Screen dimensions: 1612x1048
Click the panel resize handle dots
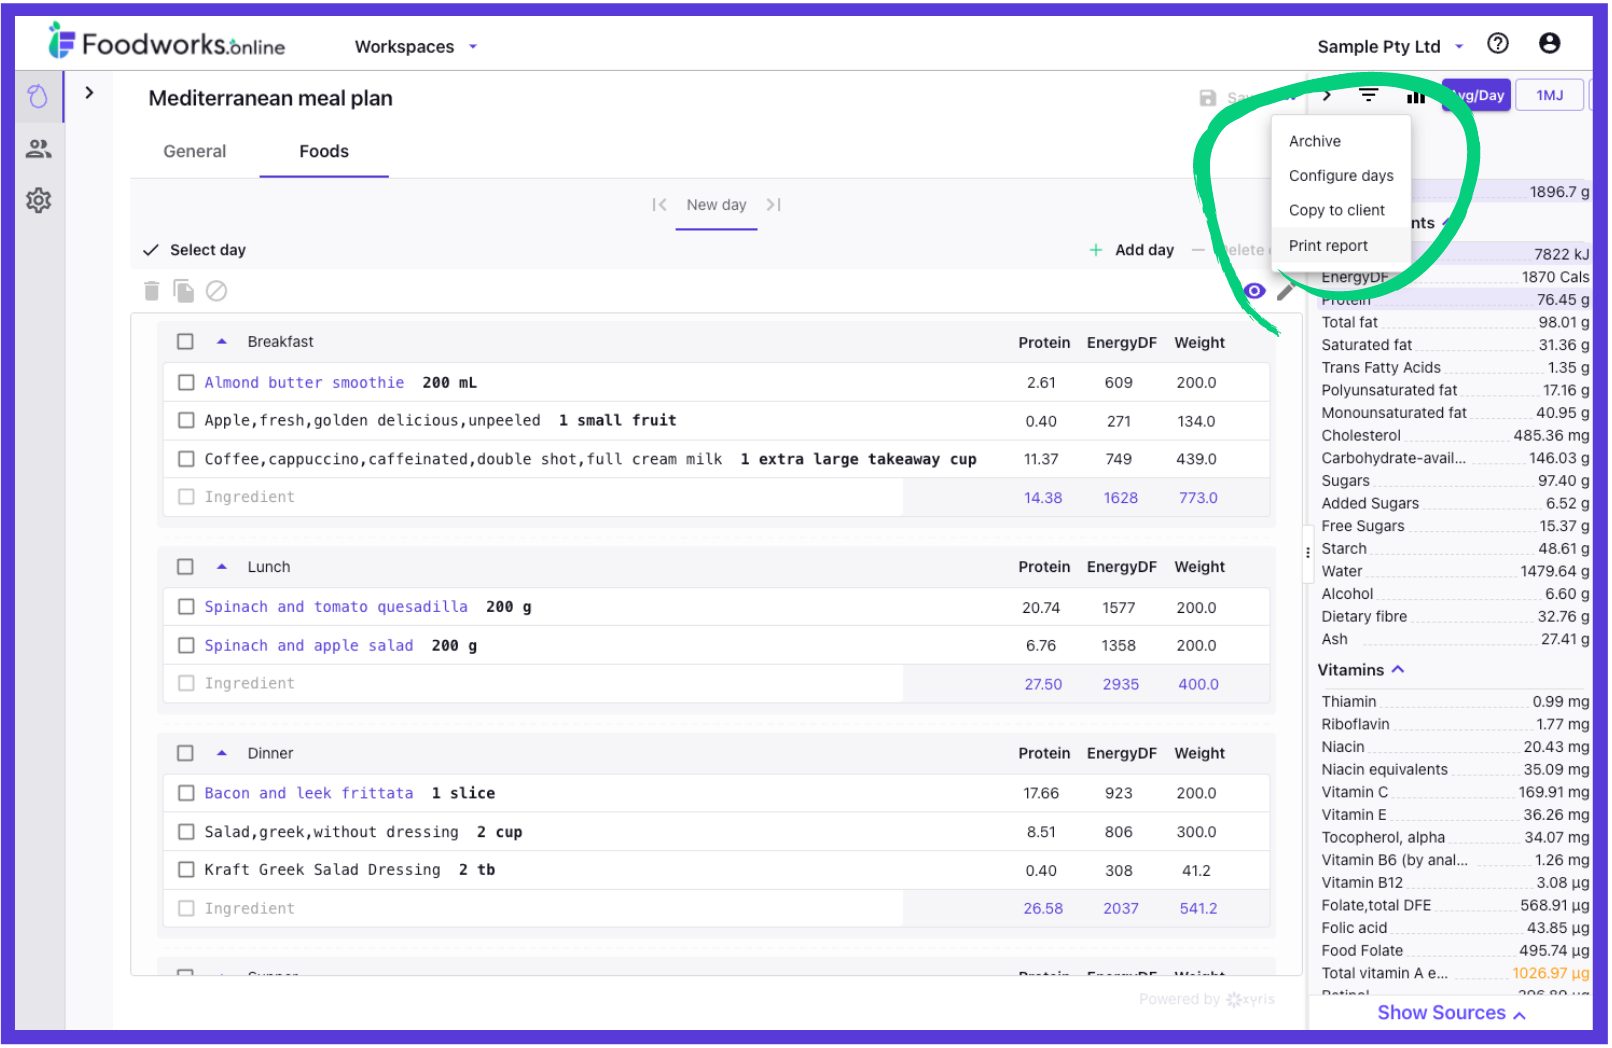tap(1307, 552)
